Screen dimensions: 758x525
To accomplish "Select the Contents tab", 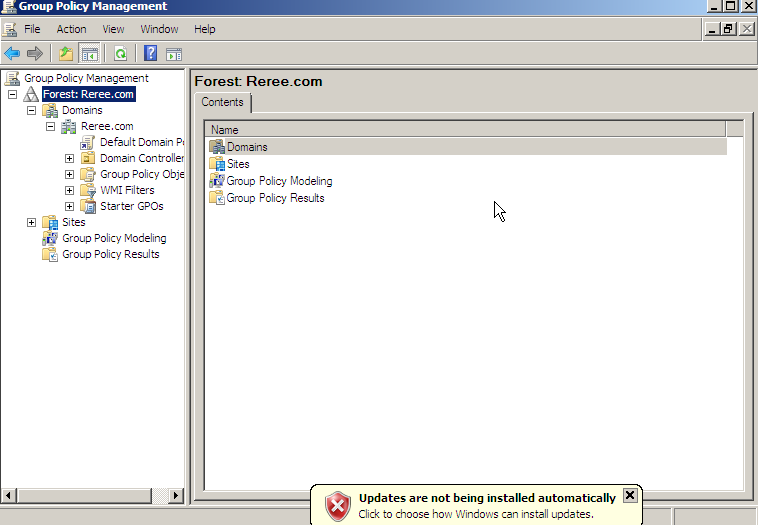I will click(x=222, y=102).
